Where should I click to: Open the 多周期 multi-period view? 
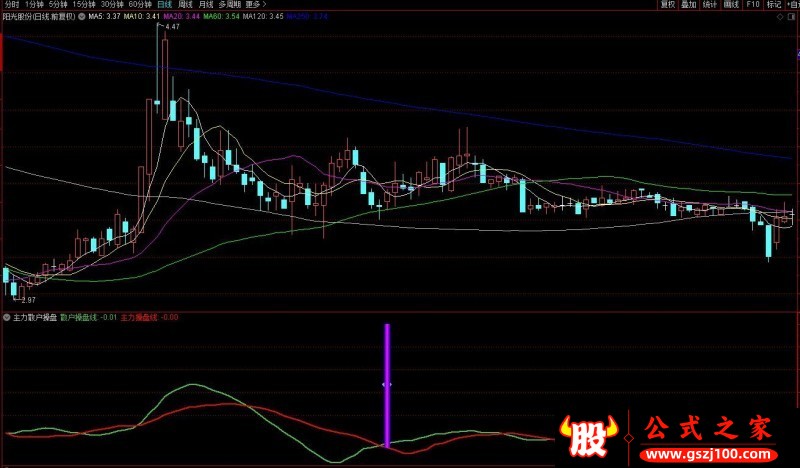click(230, 4)
